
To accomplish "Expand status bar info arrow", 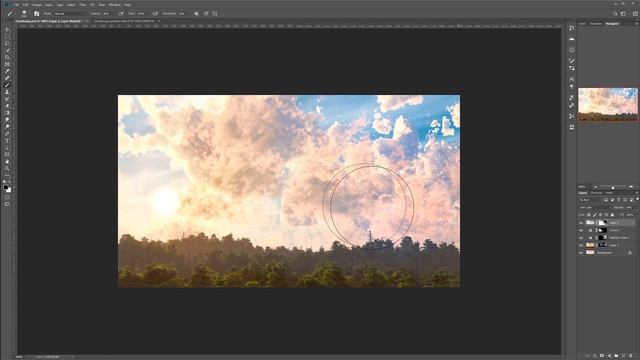I will 73,357.
